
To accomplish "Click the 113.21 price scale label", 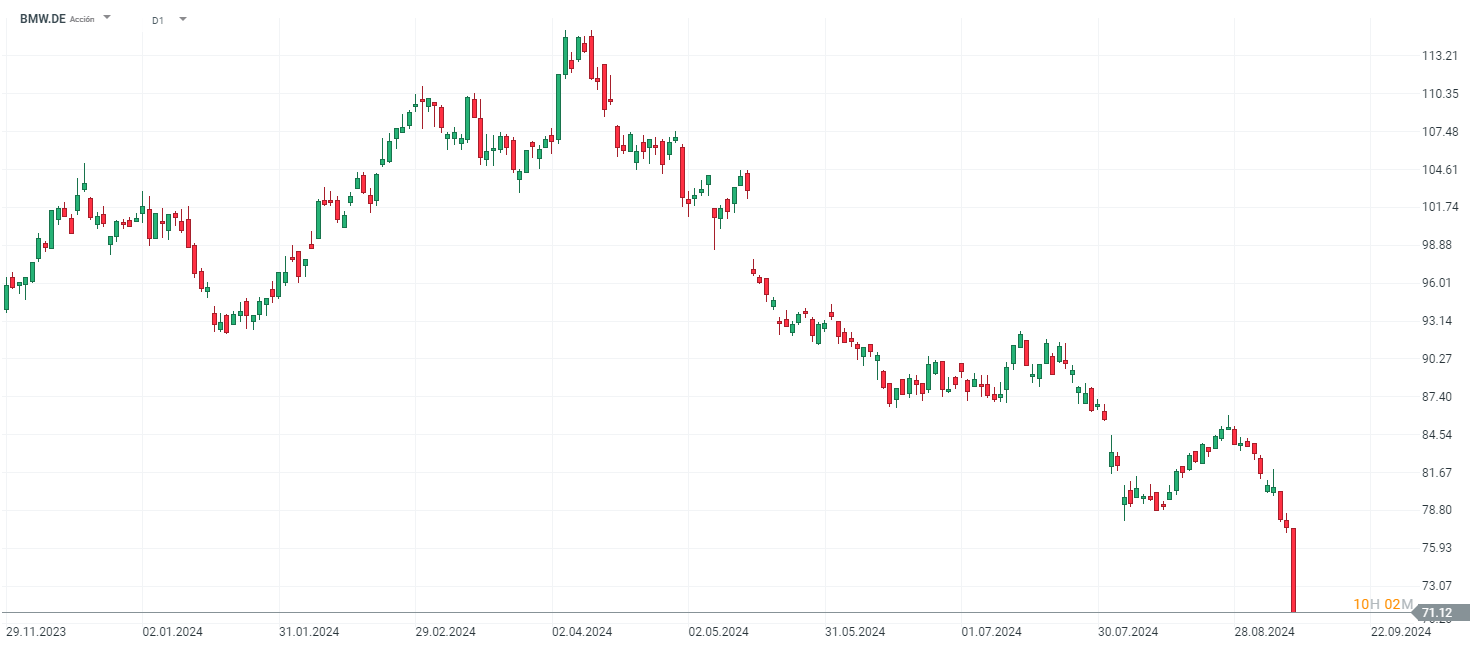I will coord(1439,56).
